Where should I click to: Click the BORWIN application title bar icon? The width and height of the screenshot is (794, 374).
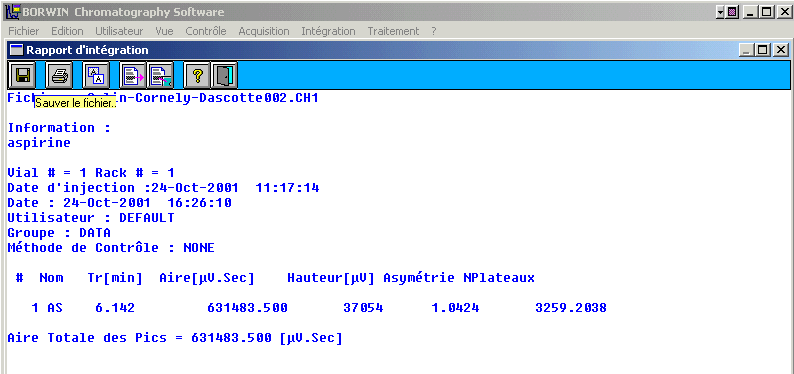tap(13, 12)
